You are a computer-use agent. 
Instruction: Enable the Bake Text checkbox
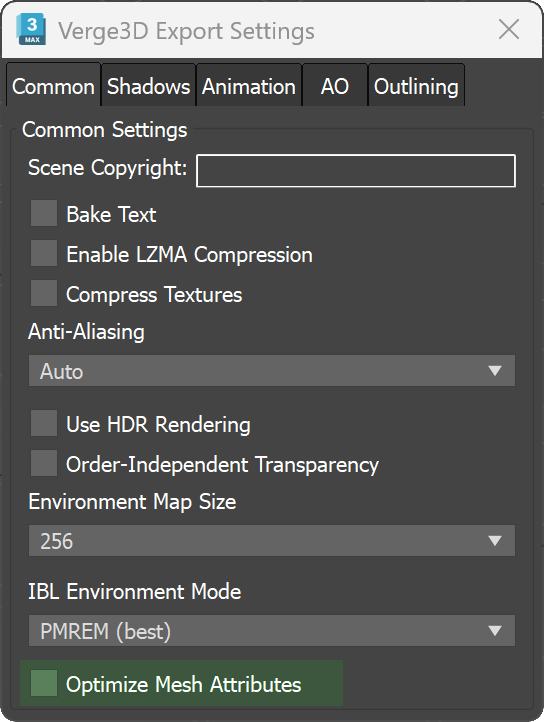44,213
